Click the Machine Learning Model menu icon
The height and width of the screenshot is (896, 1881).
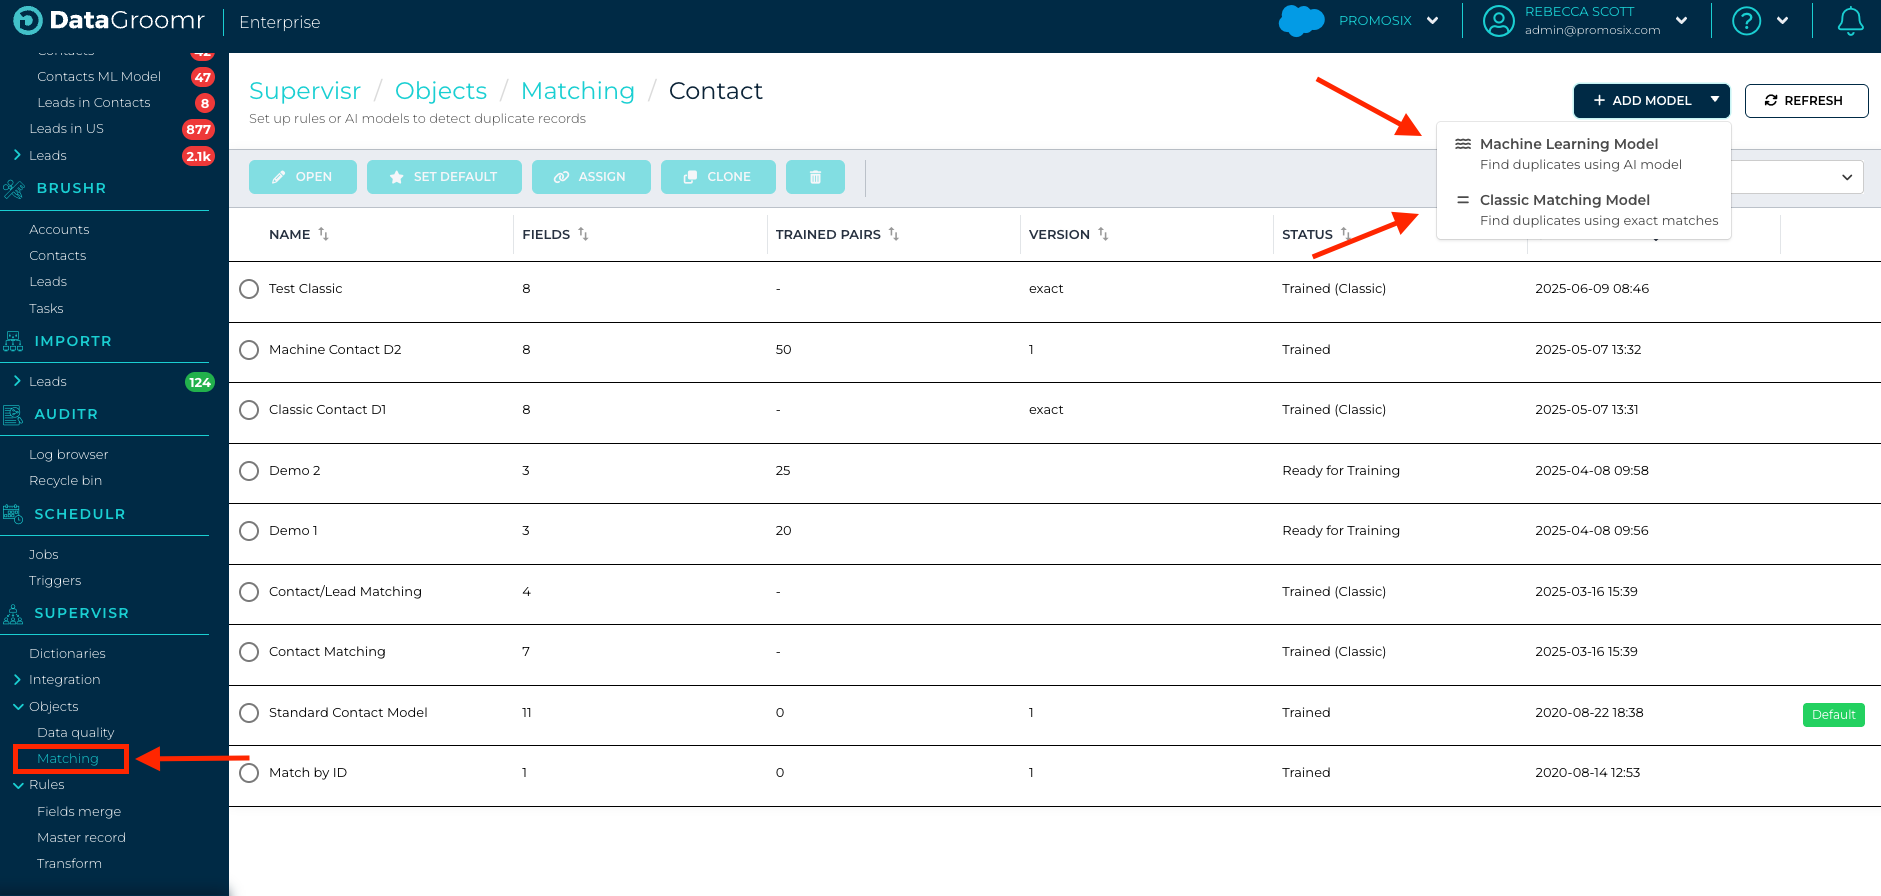click(x=1463, y=144)
